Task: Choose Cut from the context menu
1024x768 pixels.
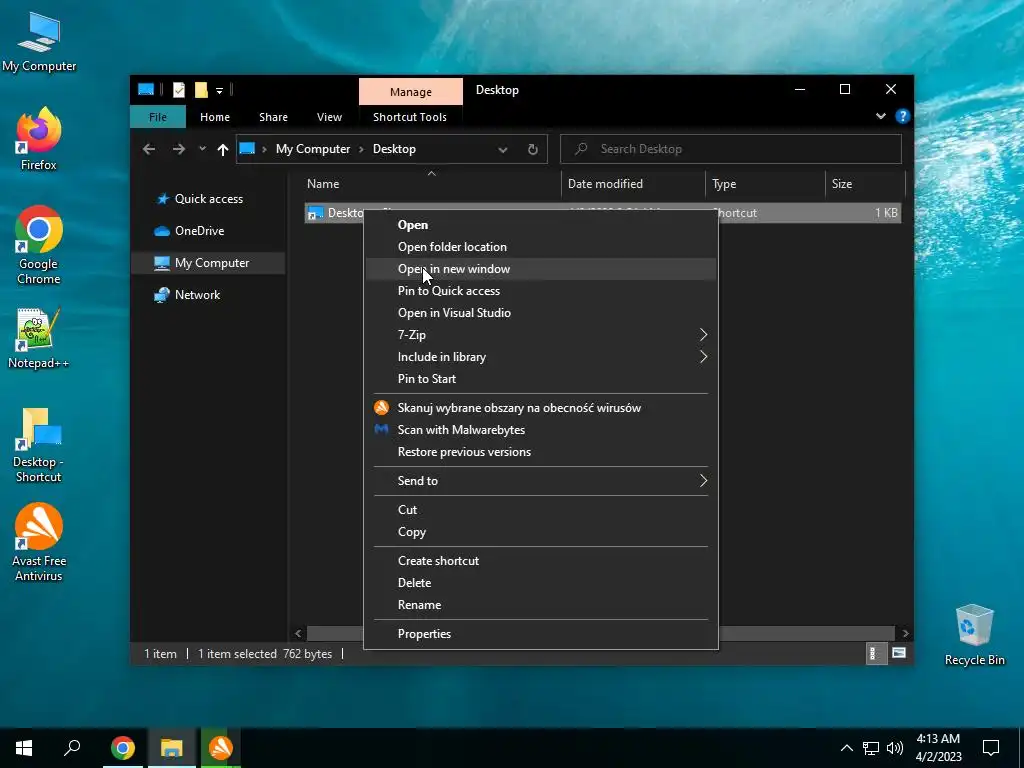Action: (x=541, y=509)
